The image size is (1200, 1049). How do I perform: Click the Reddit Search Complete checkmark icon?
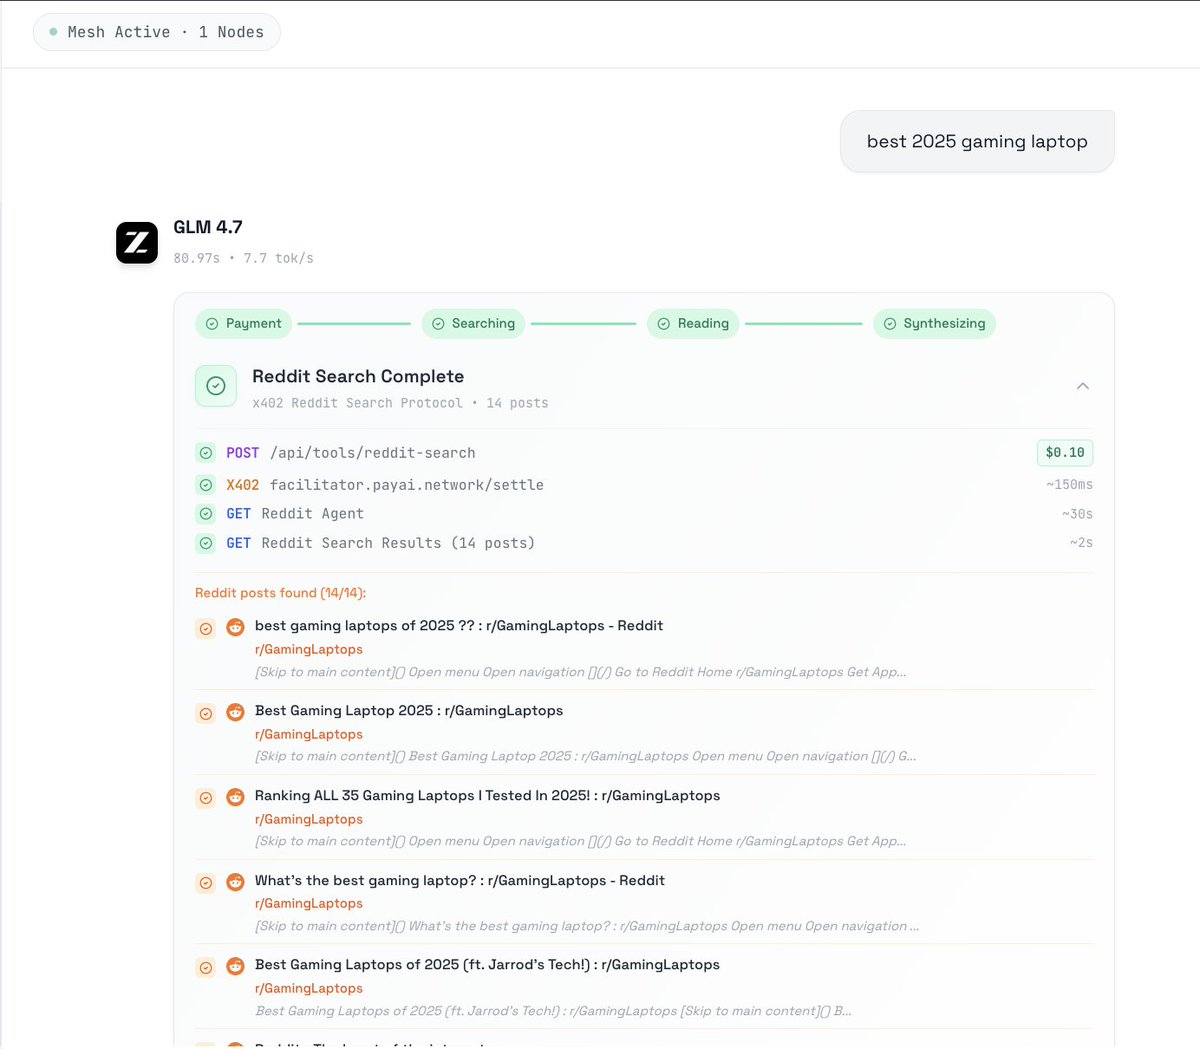click(x=216, y=386)
